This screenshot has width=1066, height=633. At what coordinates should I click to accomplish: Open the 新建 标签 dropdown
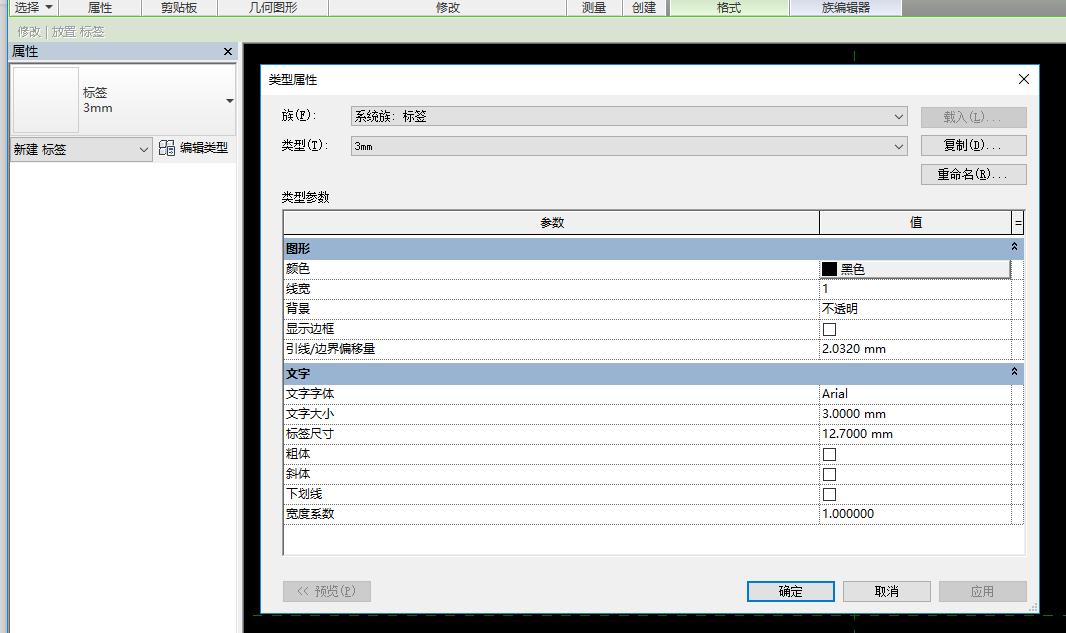click(81, 150)
